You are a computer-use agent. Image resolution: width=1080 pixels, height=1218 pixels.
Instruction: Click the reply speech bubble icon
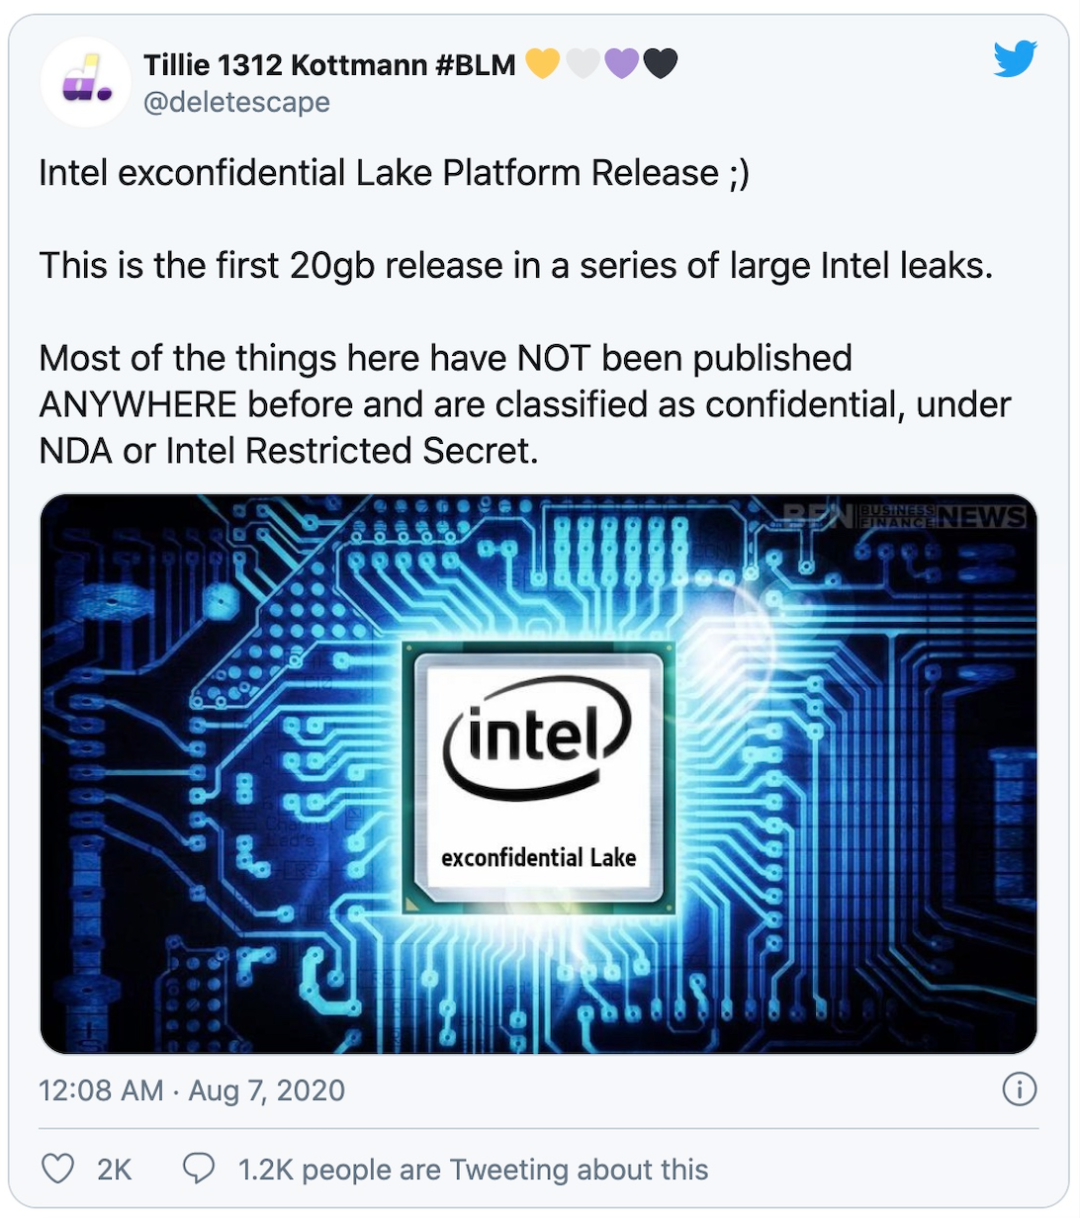point(198,1168)
